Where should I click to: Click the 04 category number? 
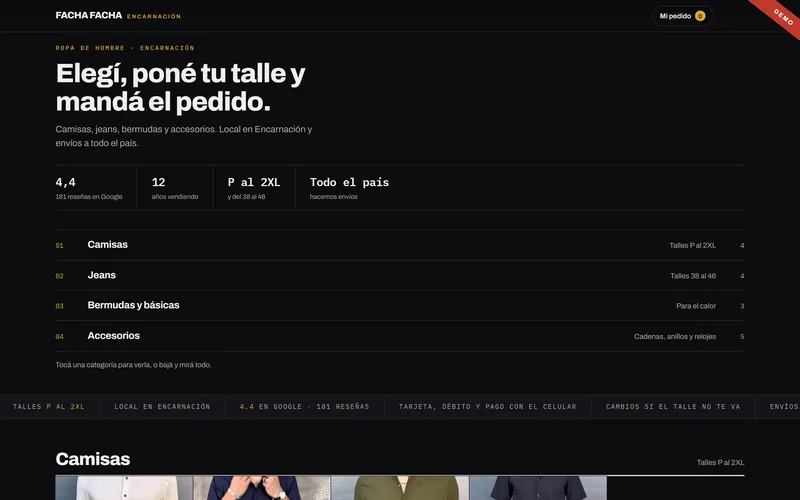click(60, 337)
